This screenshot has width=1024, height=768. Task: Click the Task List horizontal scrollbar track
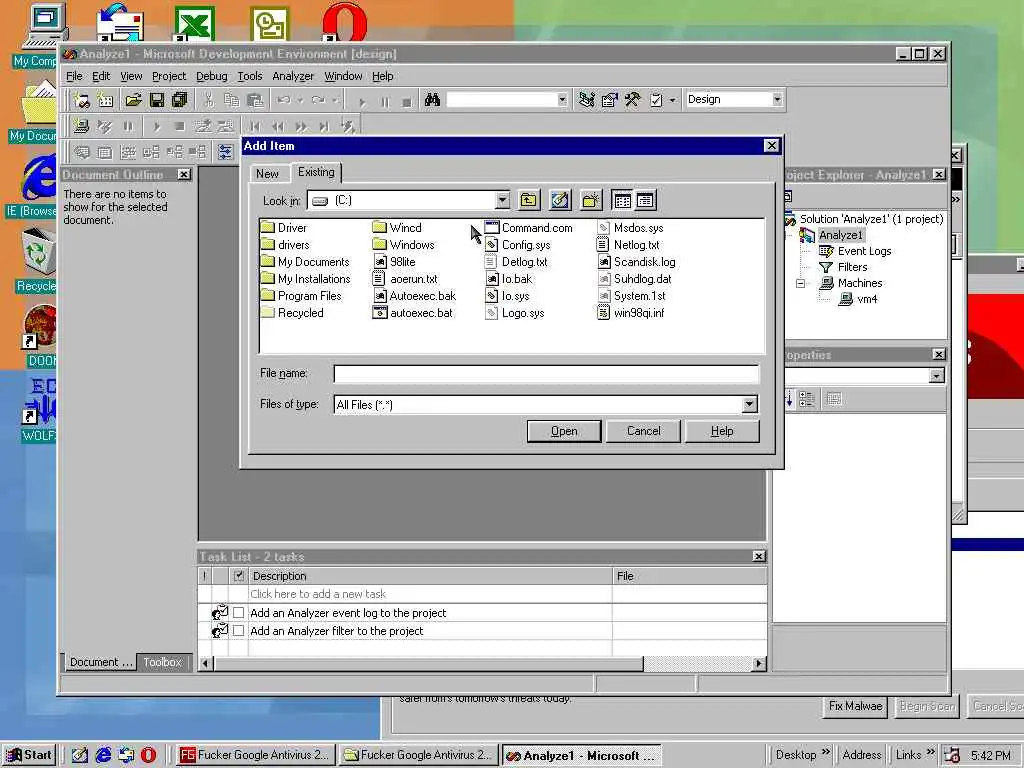tap(697, 664)
